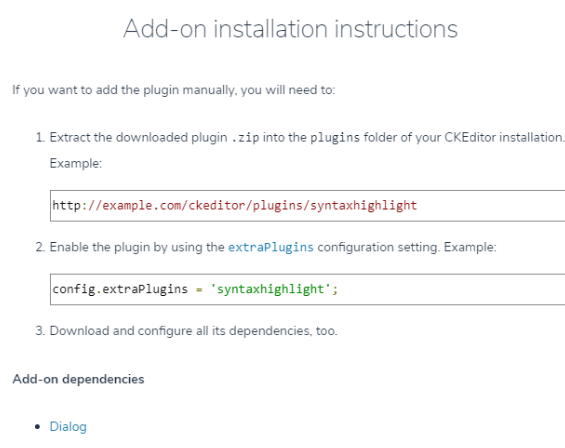Viewport: 565px width, 448px height.
Task: Click the 'Example:' label under step one
Action: click(x=76, y=164)
